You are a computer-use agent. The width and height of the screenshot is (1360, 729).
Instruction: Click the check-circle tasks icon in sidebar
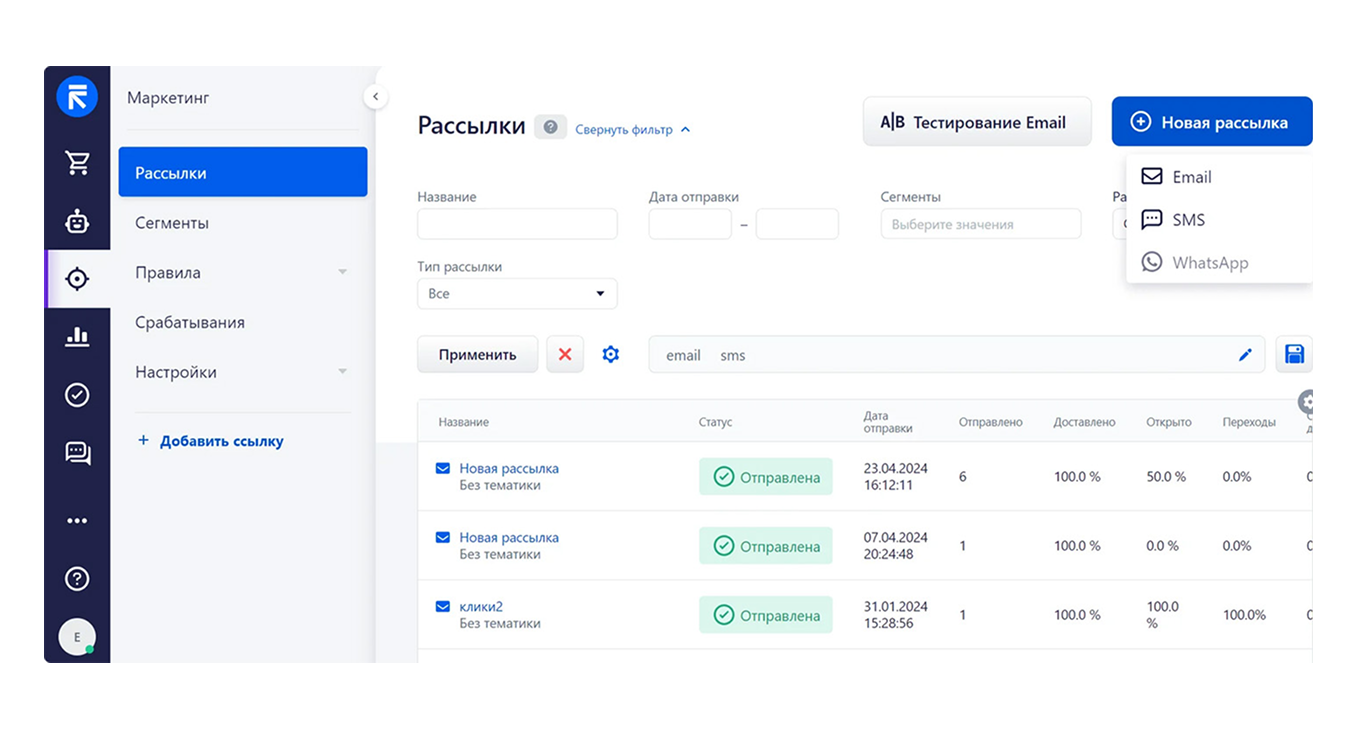(77, 395)
